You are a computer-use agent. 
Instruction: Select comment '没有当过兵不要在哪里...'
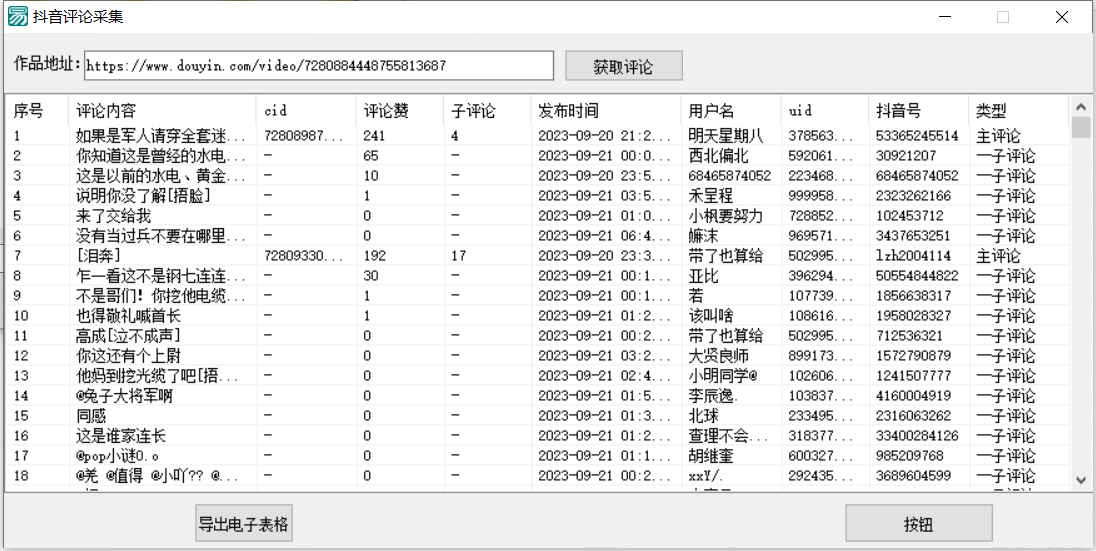click(x=161, y=236)
